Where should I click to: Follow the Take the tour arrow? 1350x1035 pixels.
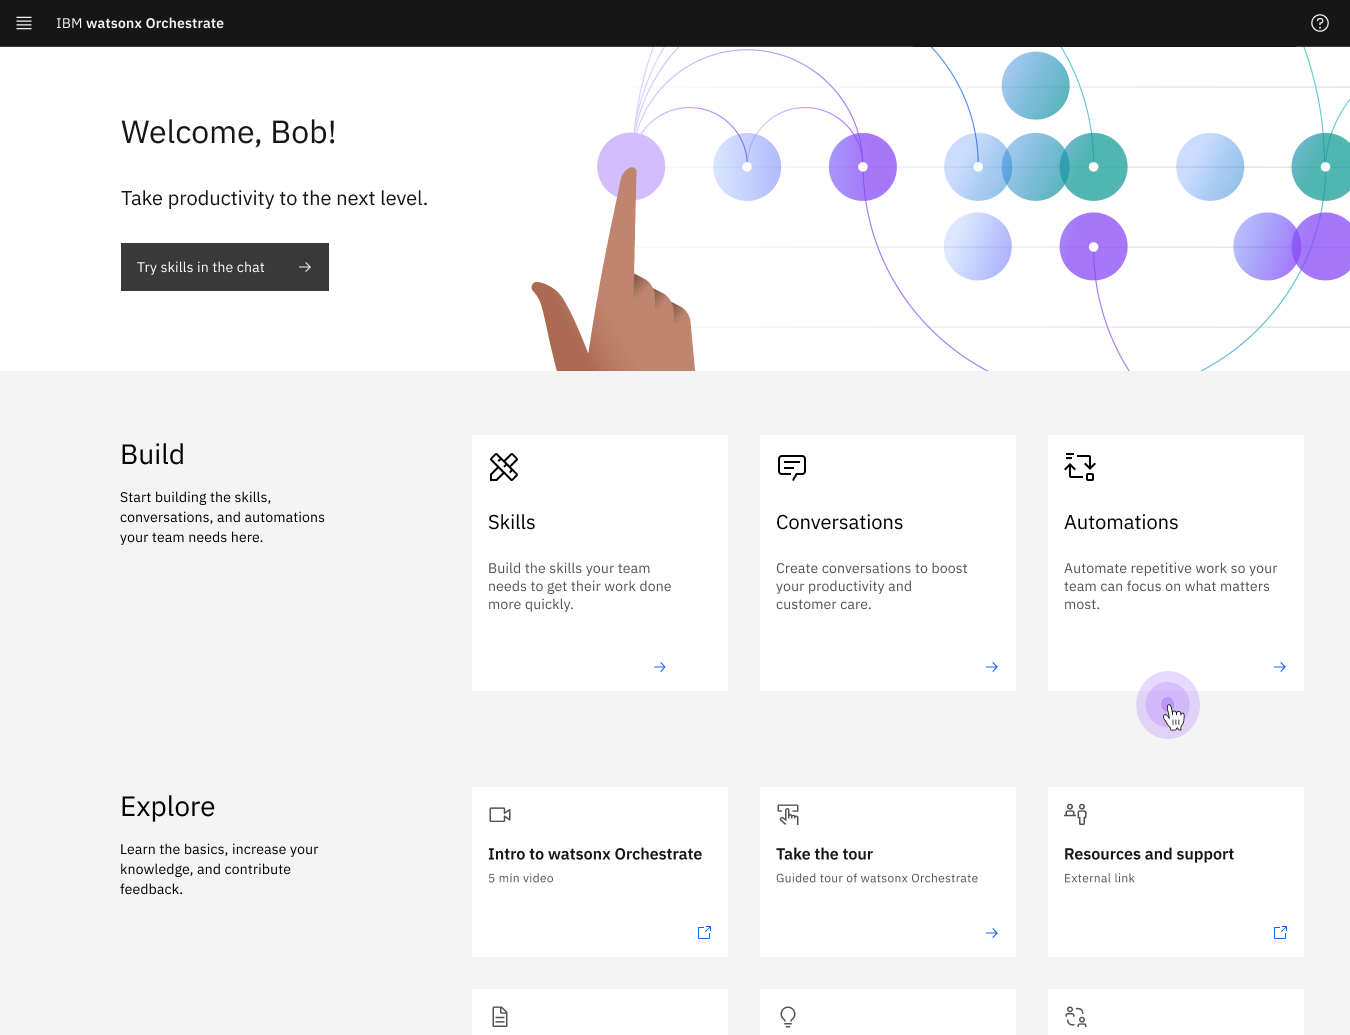pyautogui.click(x=992, y=933)
